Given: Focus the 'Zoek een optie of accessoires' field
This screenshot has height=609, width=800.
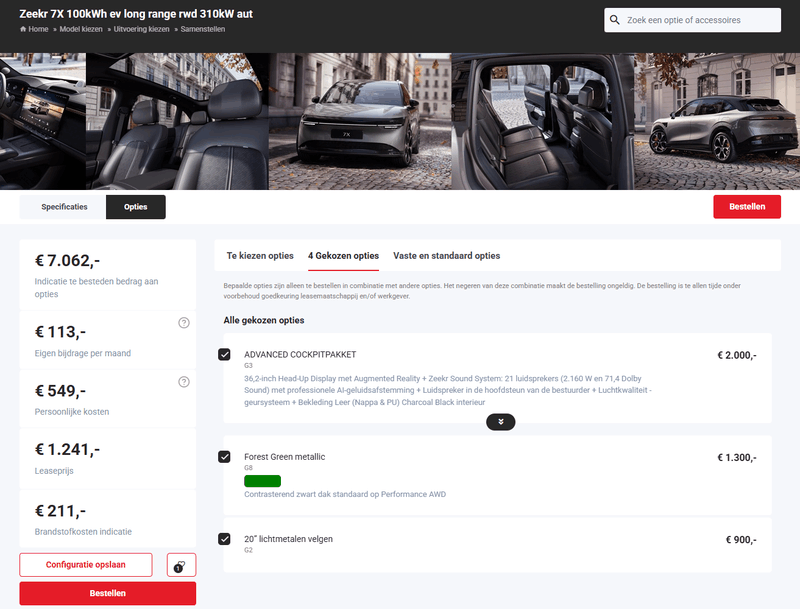Looking at the screenshot, I should (x=692, y=20).
